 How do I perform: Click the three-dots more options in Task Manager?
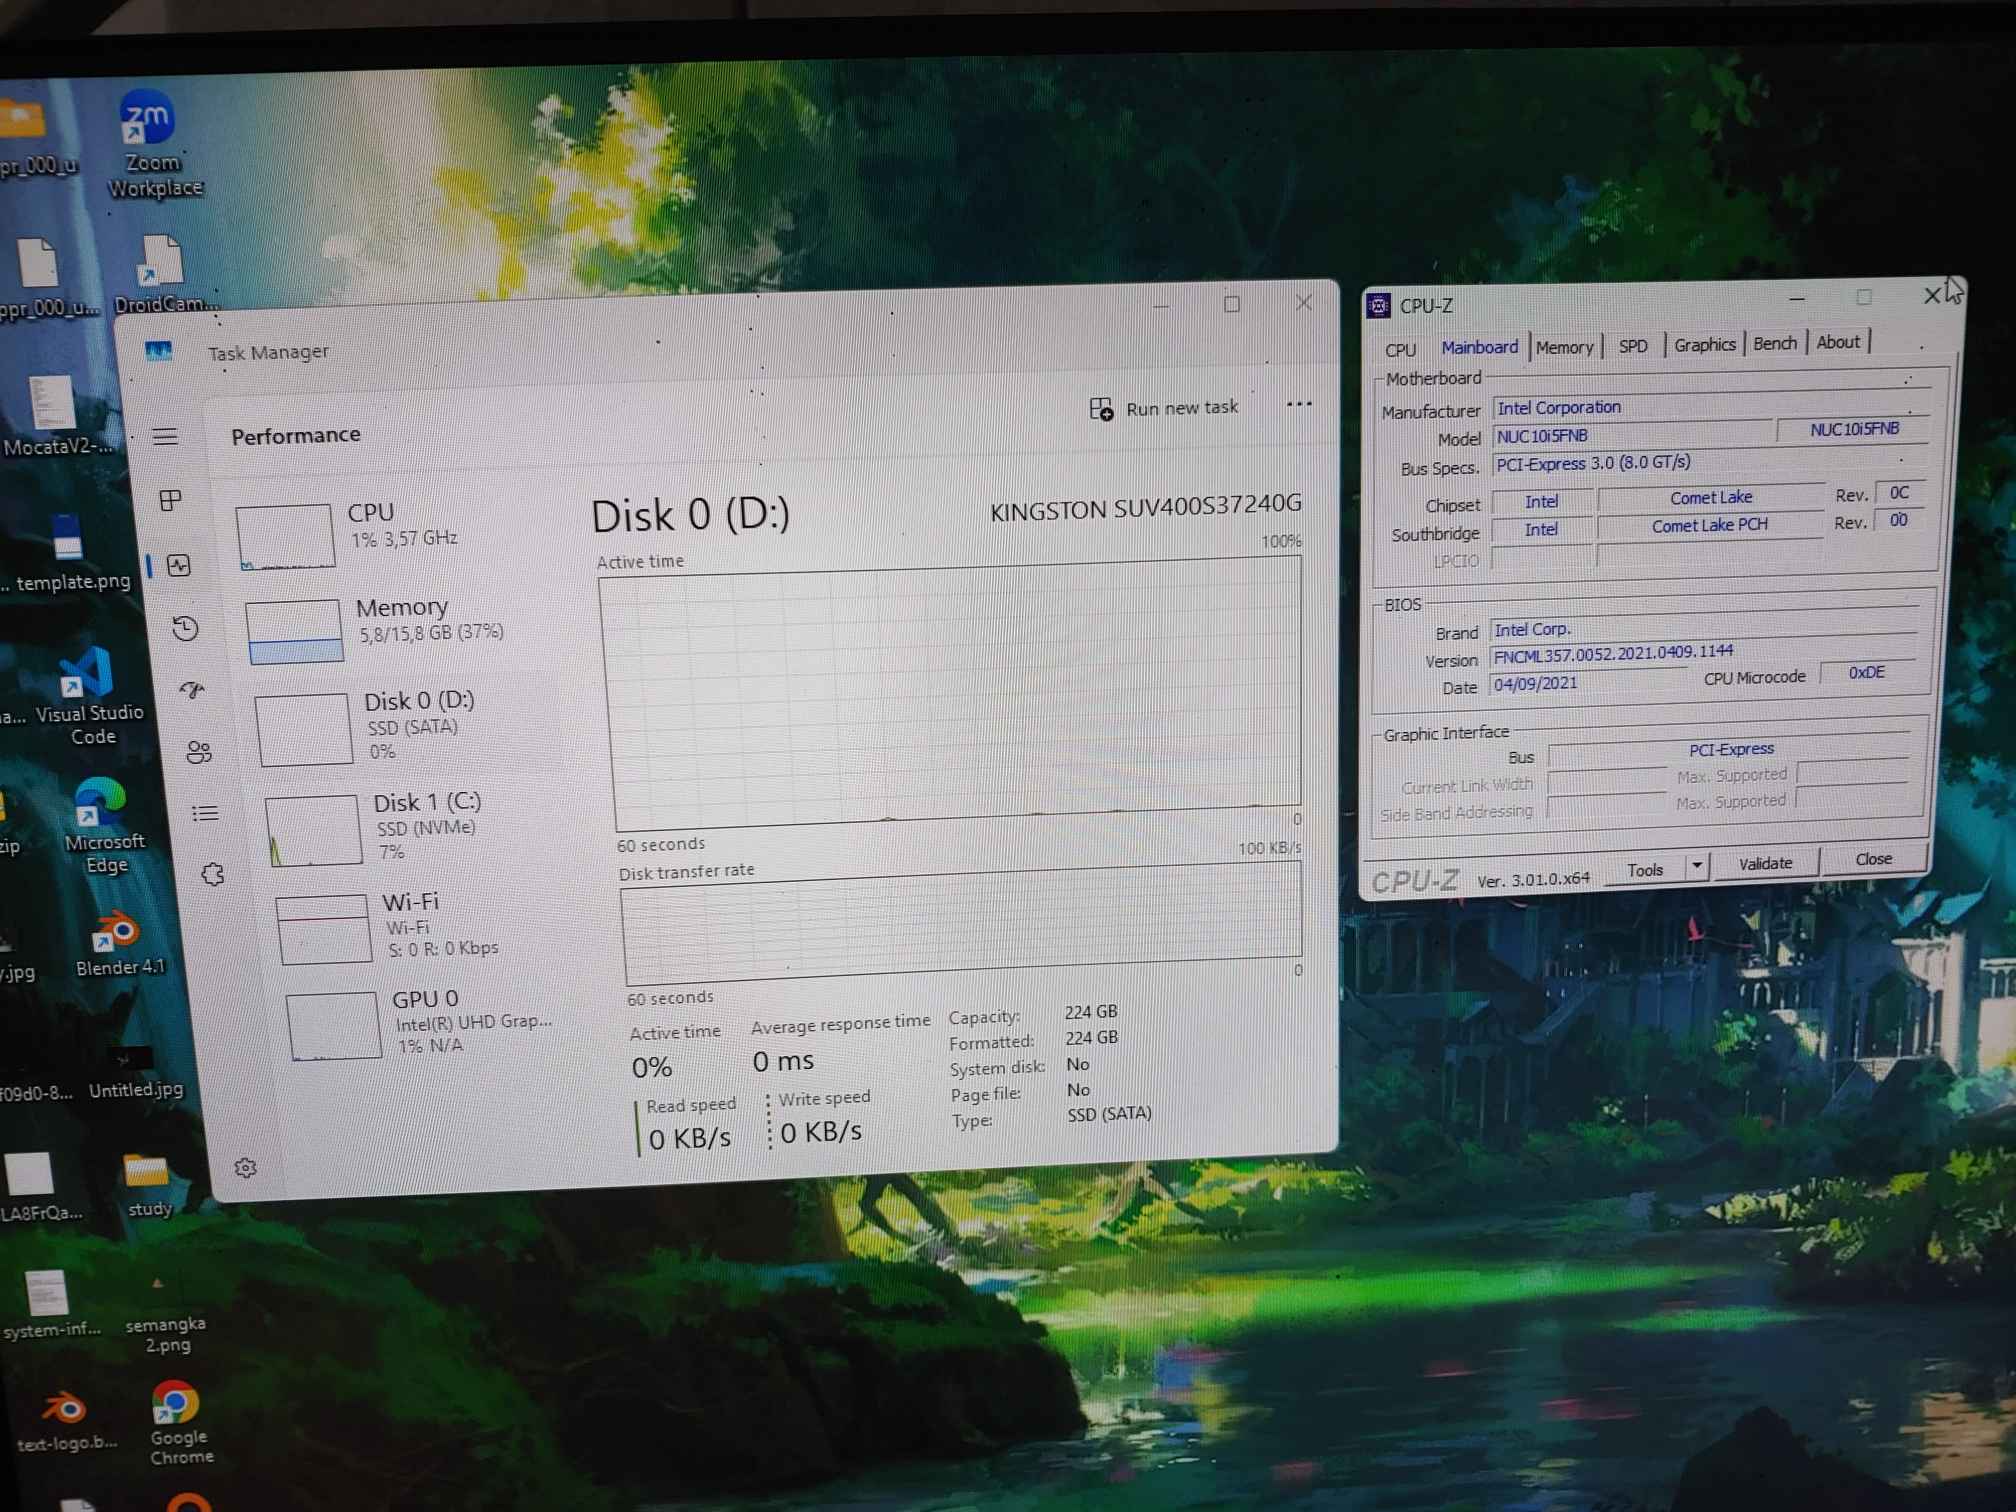[1299, 404]
